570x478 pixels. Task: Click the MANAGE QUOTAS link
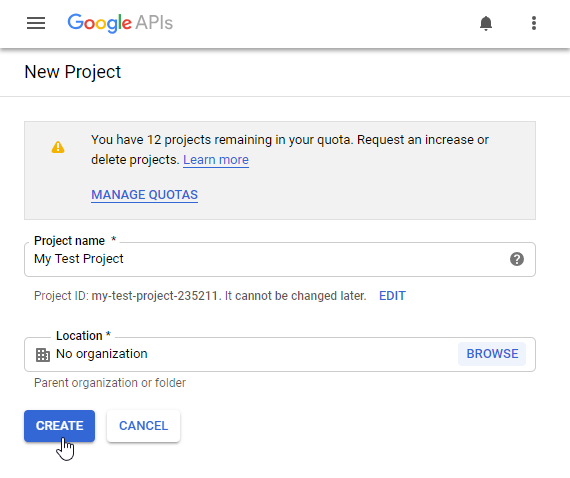(x=144, y=195)
